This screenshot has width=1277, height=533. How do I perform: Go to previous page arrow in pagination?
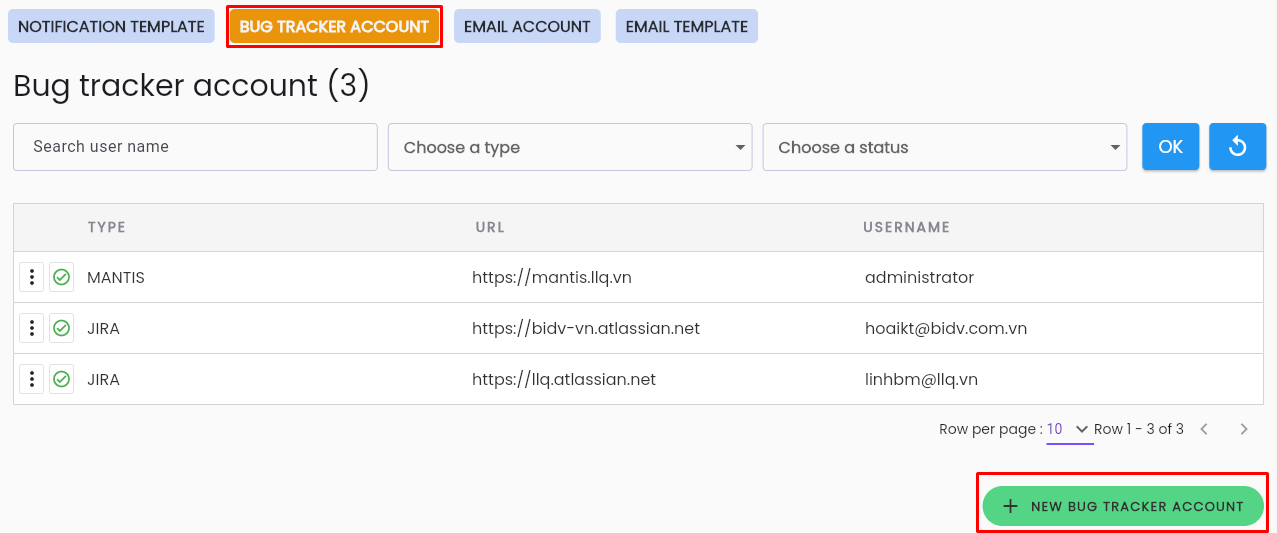click(1204, 429)
